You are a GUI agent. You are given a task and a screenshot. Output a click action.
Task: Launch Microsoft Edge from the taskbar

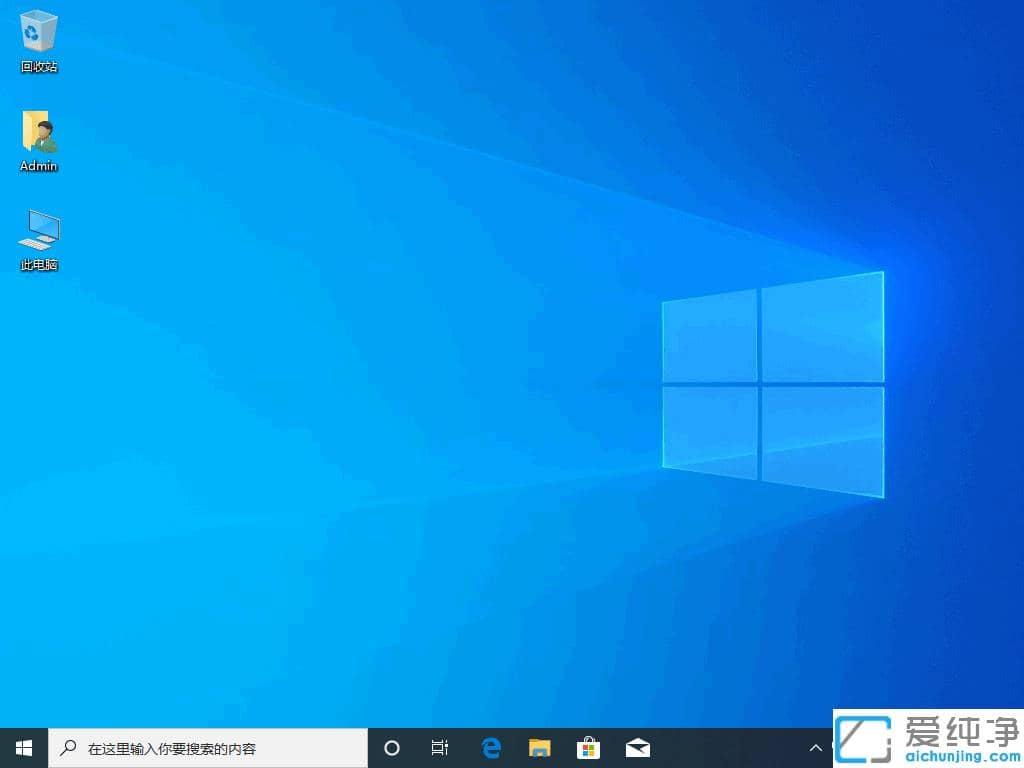coord(490,747)
